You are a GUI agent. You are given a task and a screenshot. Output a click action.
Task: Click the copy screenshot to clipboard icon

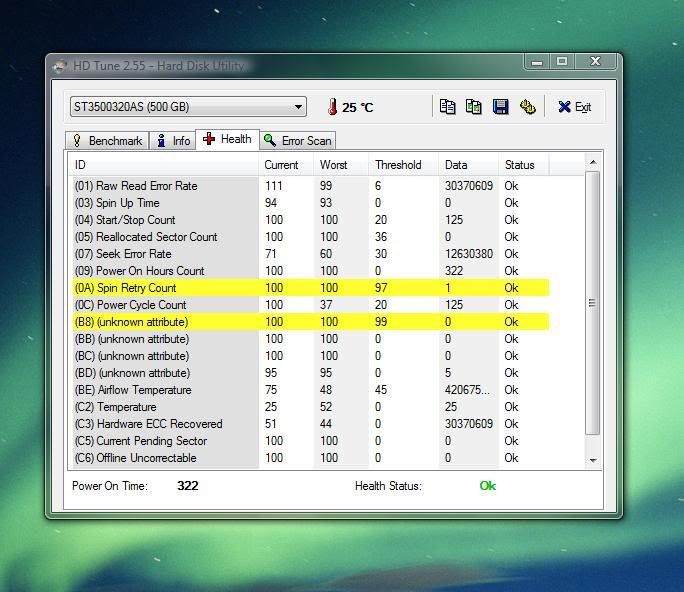[474, 107]
